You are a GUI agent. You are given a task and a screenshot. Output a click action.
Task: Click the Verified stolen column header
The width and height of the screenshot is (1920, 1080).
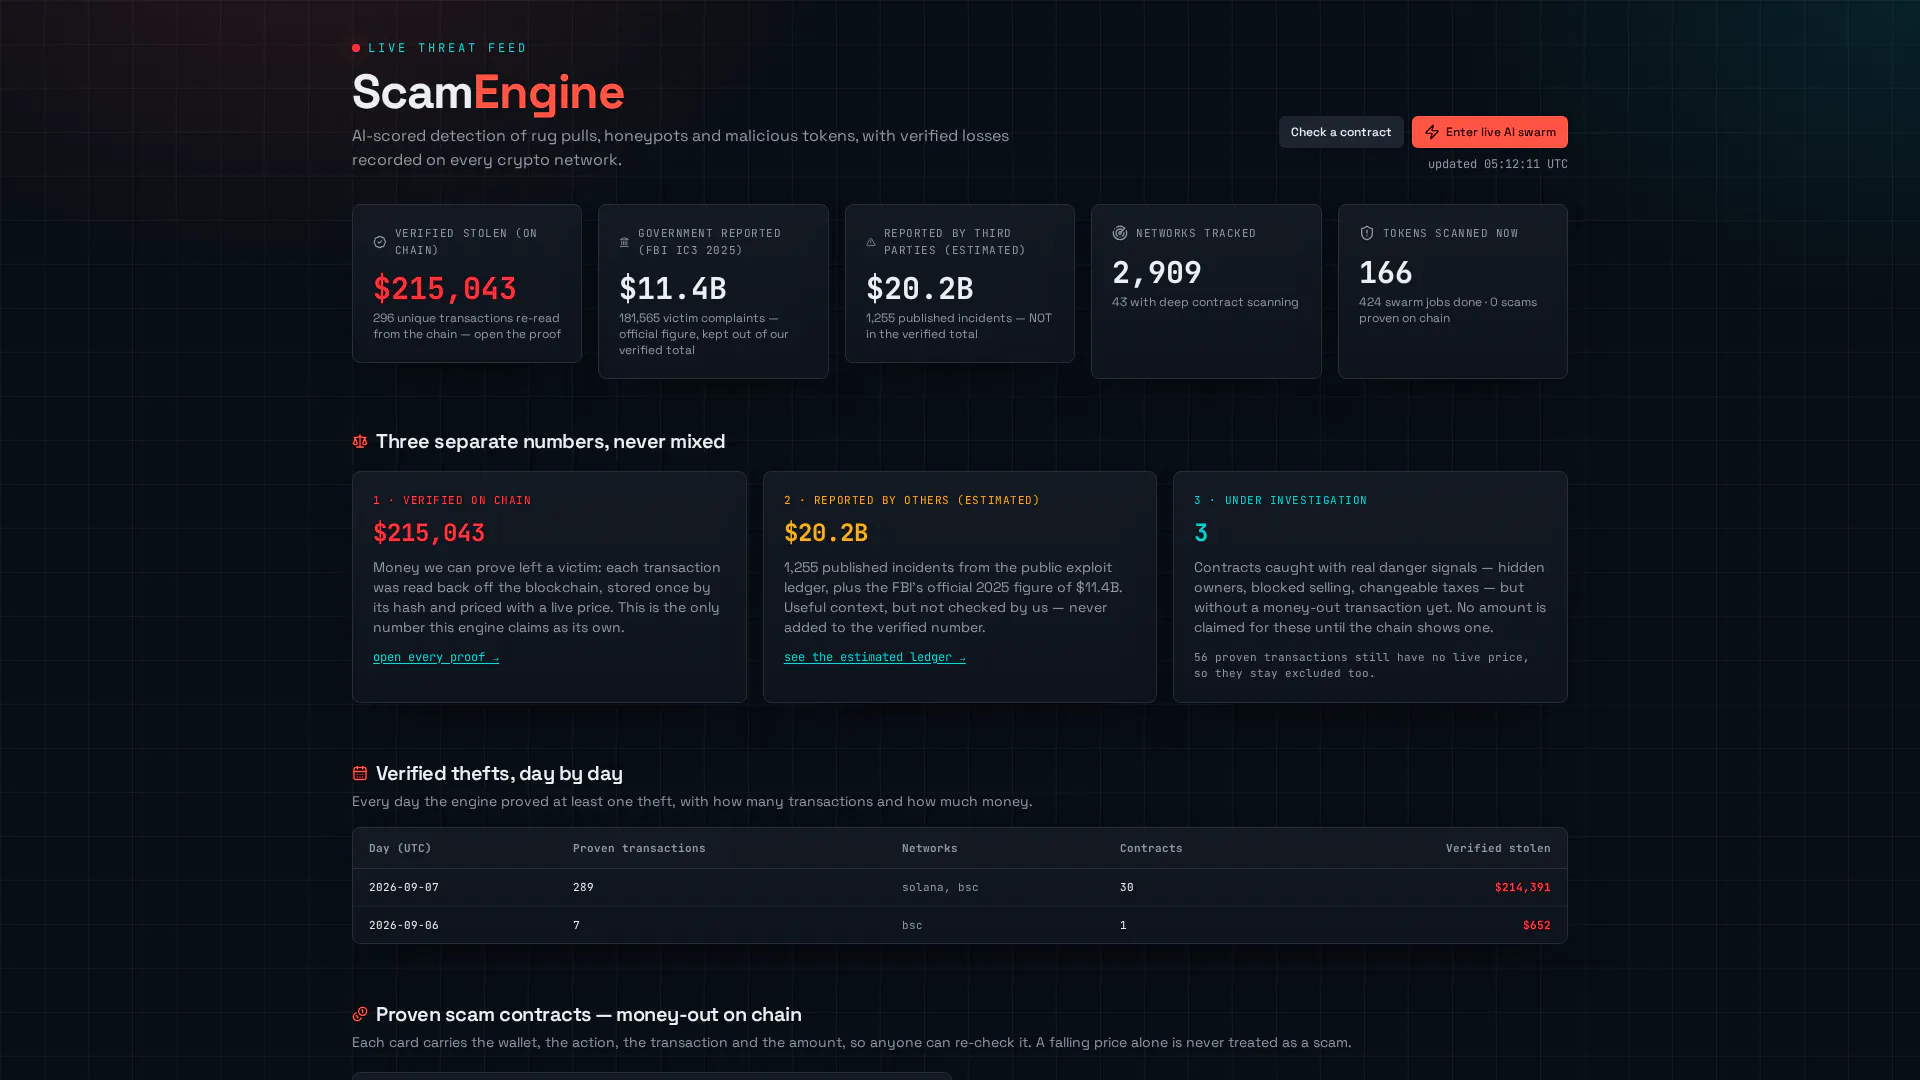(x=1498, y=848)
